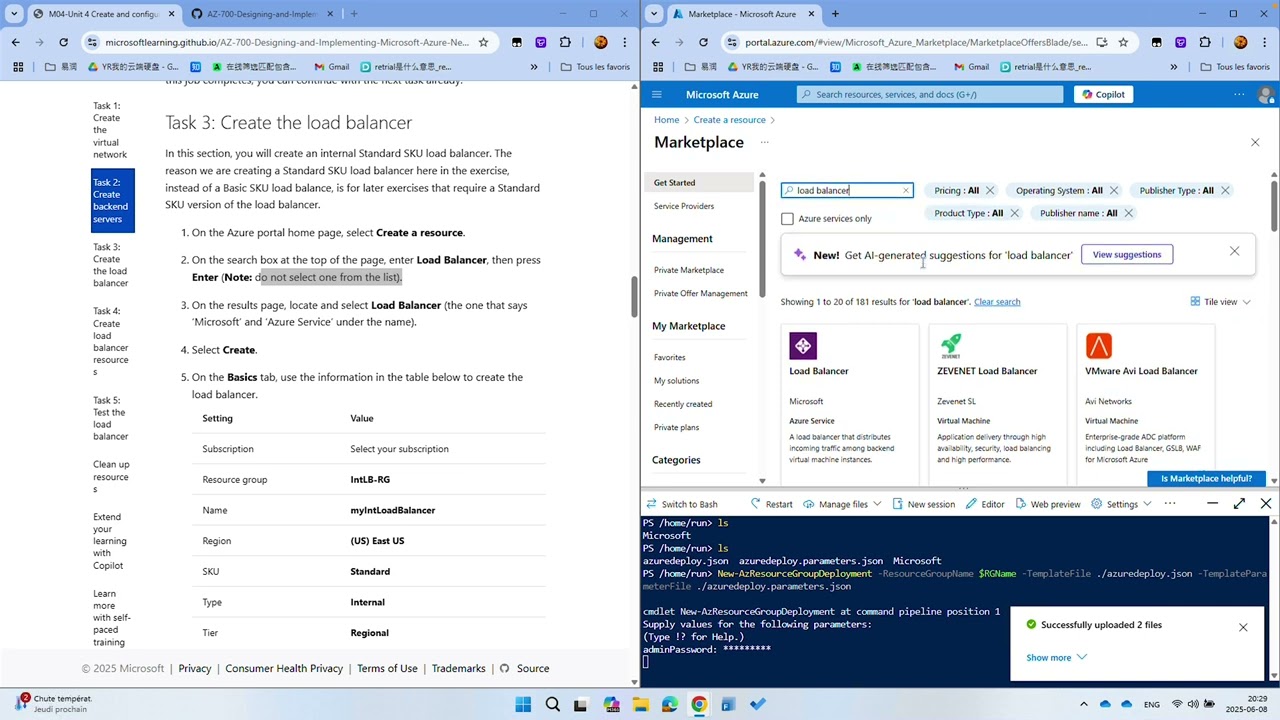Image resolution: width=1280 pixels, height=720 pixels.
Task: Open a new tab in the left browser
Action: [354, 14]
